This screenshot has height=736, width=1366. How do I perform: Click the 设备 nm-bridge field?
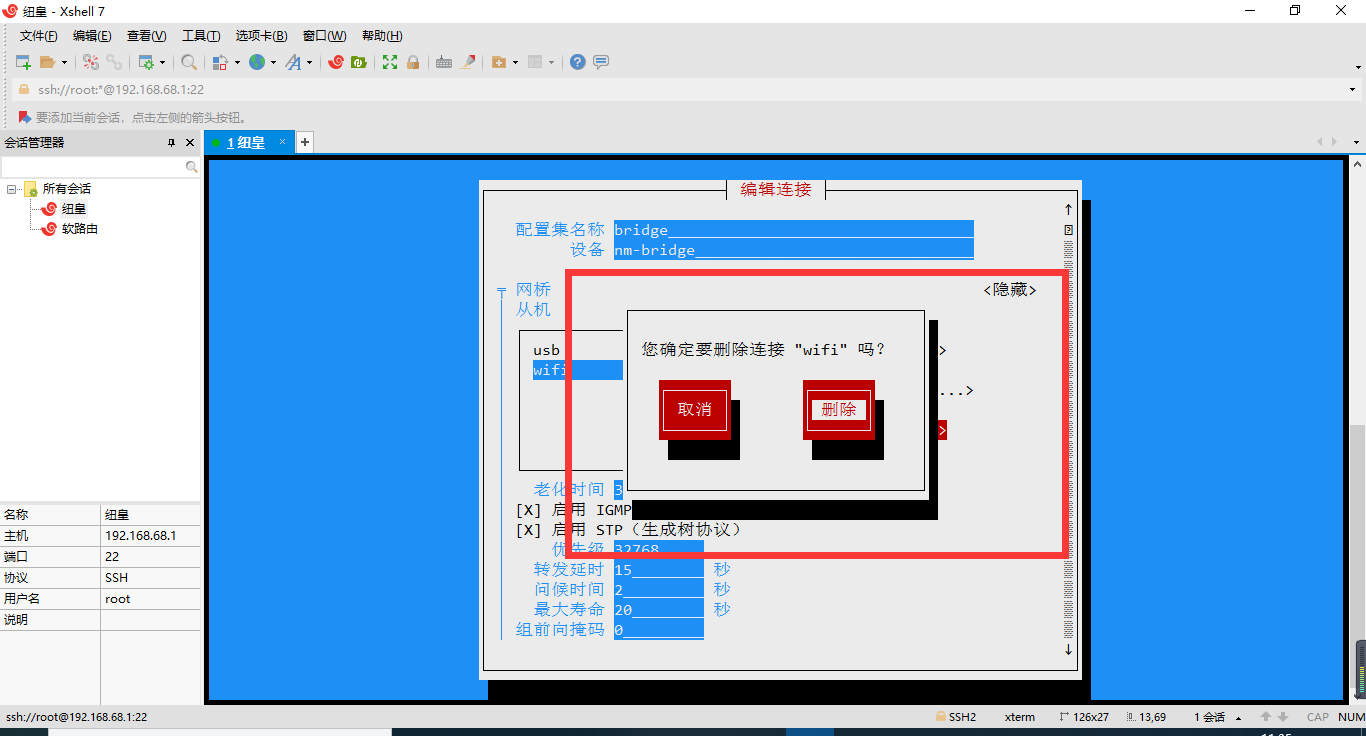pyautogui.click(x=794, y=250)
